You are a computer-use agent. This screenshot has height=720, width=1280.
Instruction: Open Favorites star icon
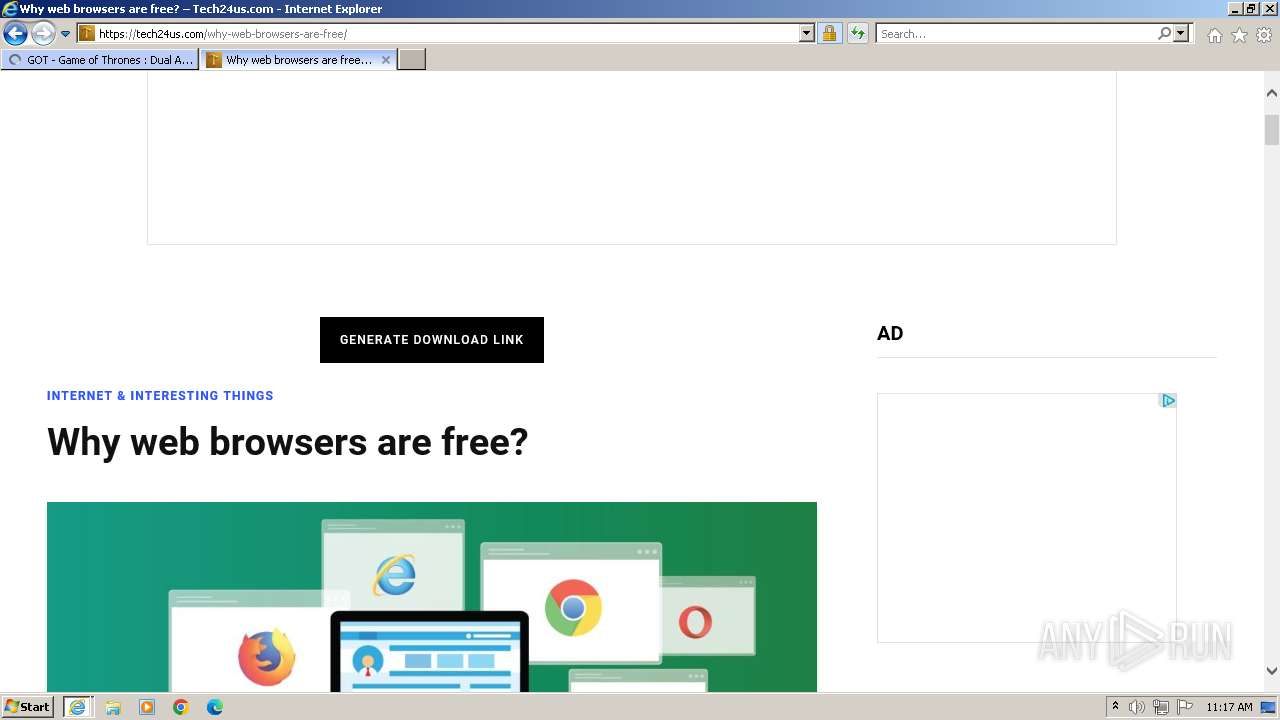[x=1239, y=35]
